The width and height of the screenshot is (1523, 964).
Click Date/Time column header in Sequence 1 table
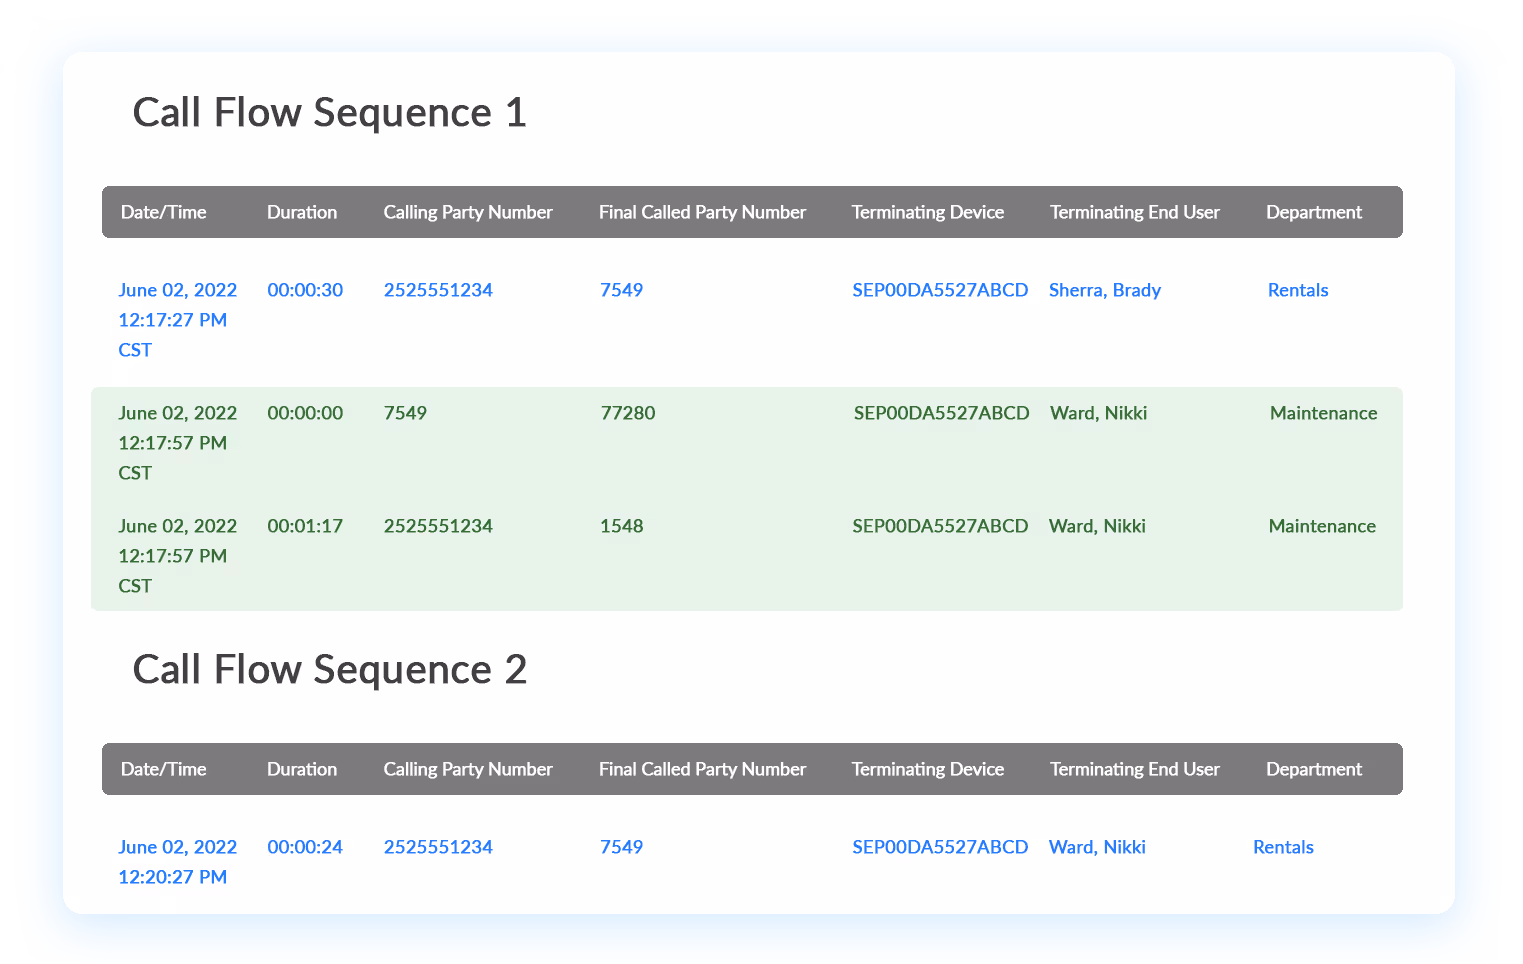(x=163, y=212)
